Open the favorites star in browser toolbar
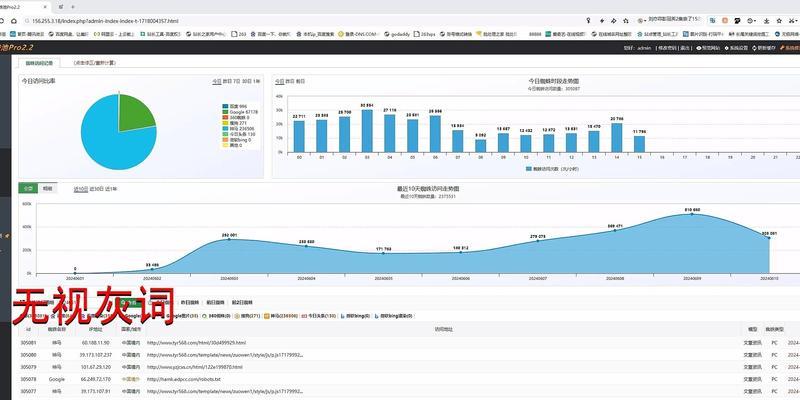This screenshot has height=400, width=800. [779, 21]
